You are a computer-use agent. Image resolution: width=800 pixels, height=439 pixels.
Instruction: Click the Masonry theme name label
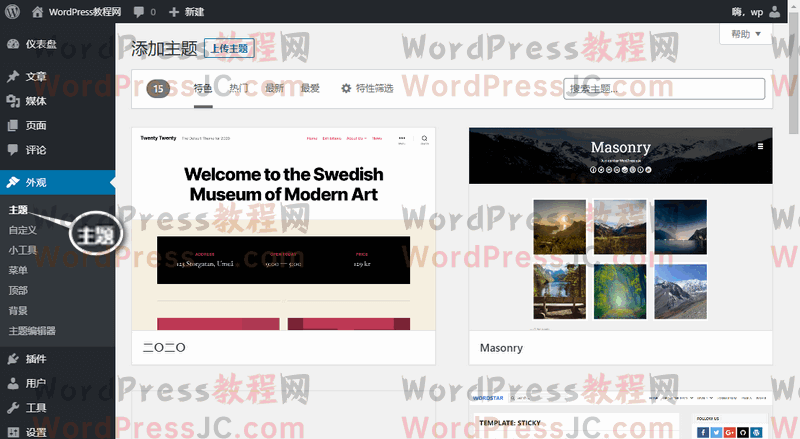pos(501,348)
